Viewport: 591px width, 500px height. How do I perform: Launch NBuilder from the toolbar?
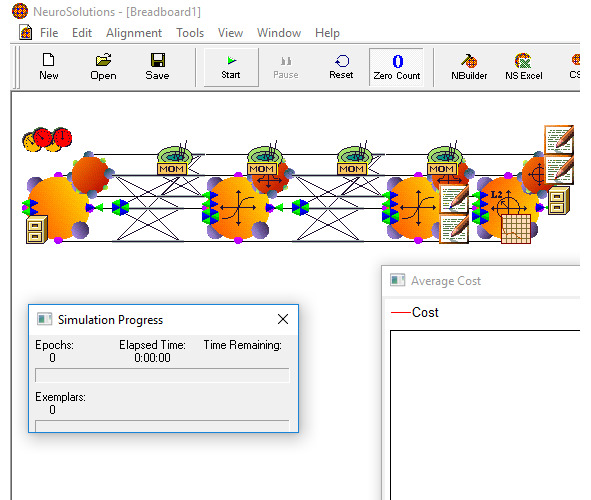[469, 67]
